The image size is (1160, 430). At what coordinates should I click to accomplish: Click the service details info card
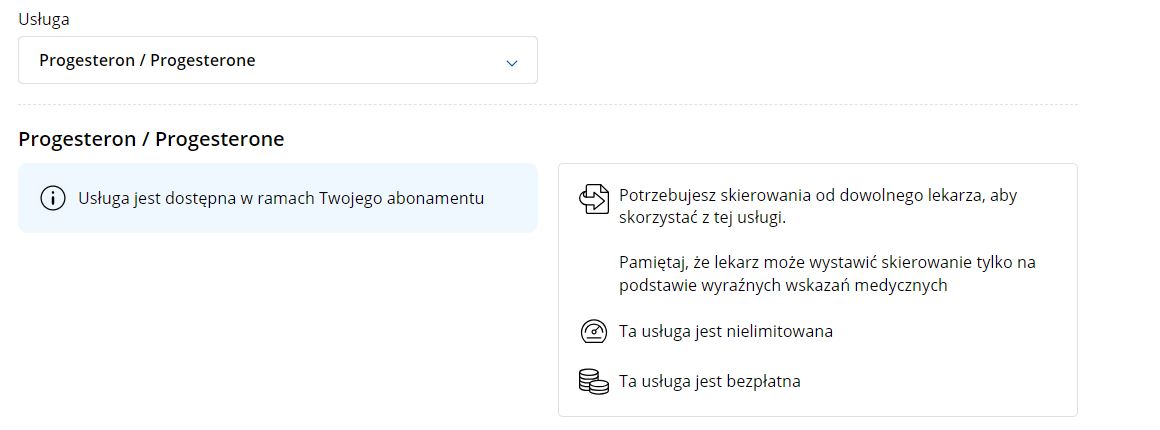[x=817, y=290]
